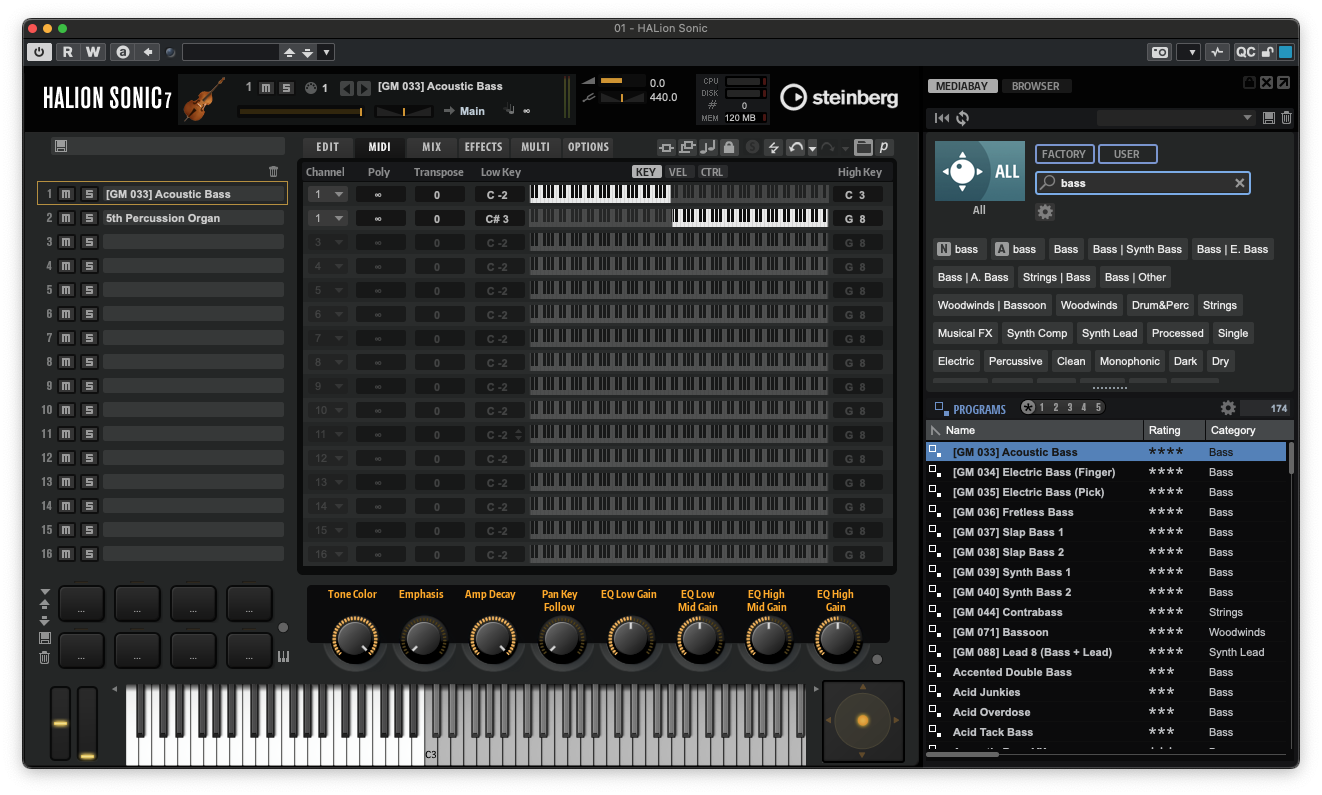
Task: Click the 'Monophonic' filter tag
Action: (x=1129, y=361)
